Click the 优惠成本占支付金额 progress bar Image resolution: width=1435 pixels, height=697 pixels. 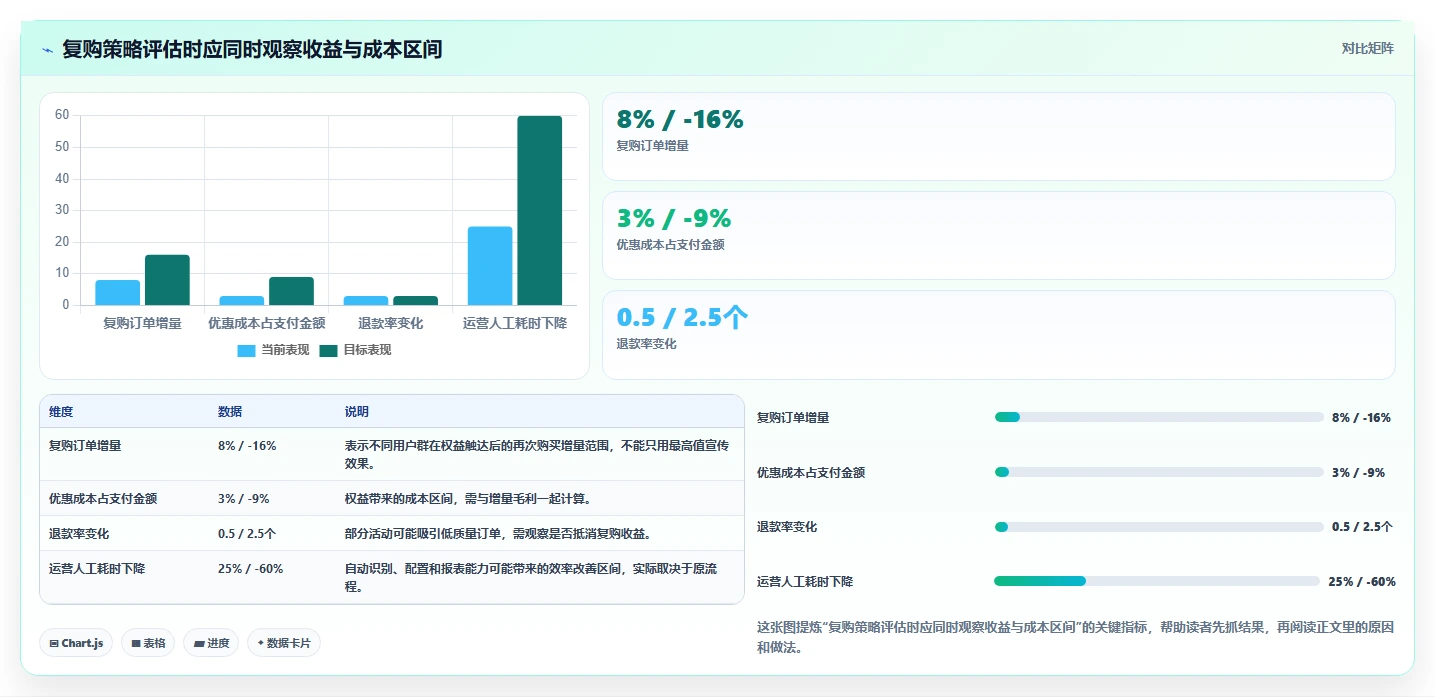[x=1159, y=472]
